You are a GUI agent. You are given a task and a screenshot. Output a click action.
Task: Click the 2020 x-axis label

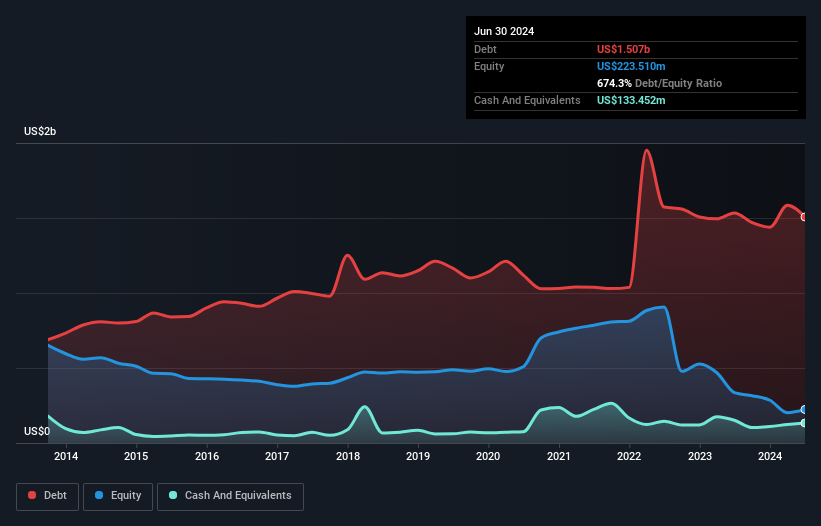488,456
